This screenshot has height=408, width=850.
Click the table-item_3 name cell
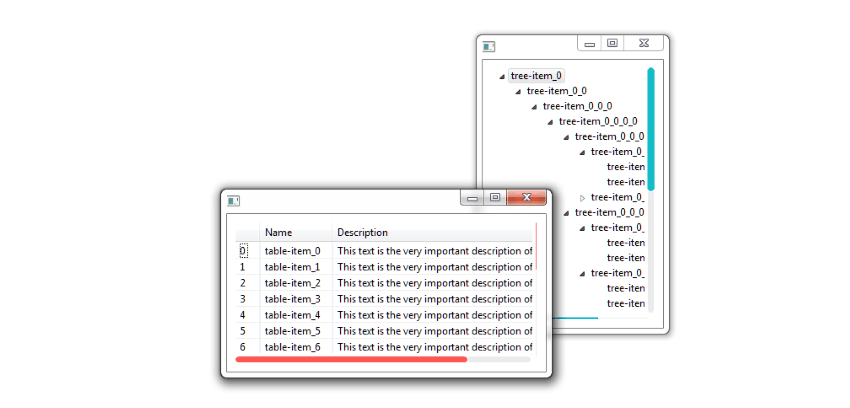click(x=296, y=299)
